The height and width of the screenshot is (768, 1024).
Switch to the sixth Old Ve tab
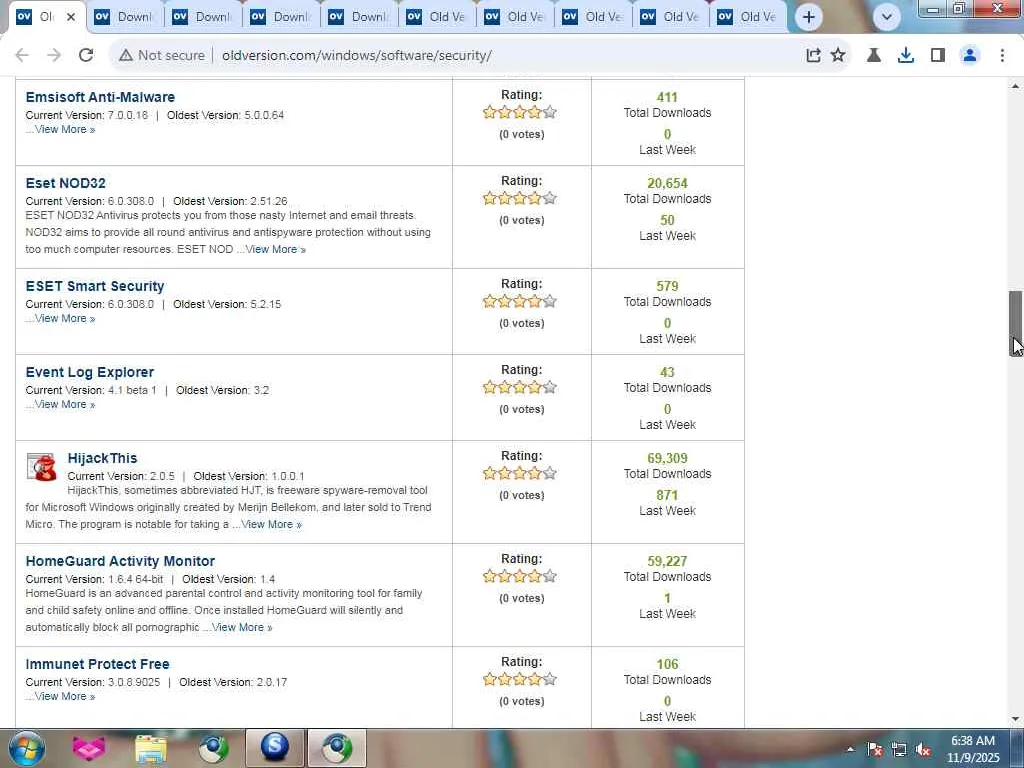pos(436,17)
